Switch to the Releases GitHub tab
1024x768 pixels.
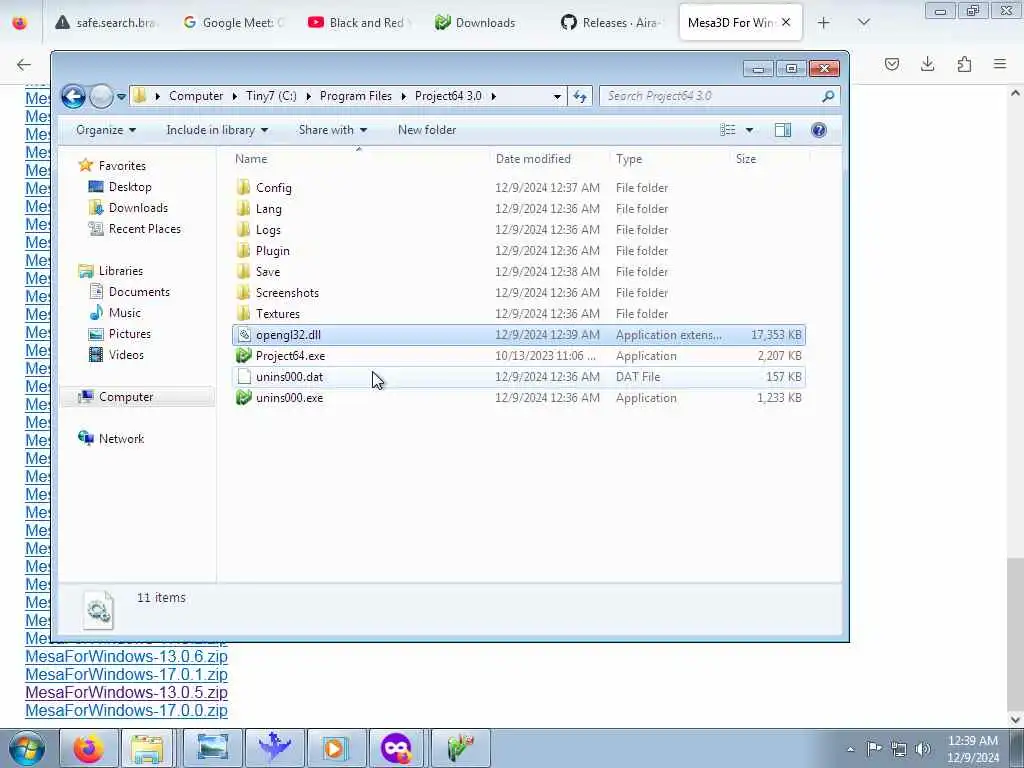[610, 23]
